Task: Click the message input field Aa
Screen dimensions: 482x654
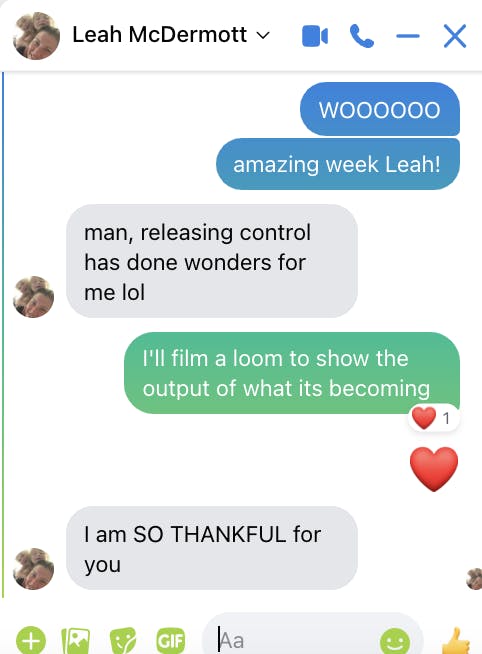Action: (313, 638)
